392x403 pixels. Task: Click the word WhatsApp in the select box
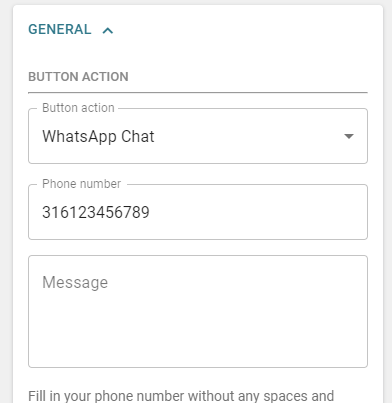[79, 136]
